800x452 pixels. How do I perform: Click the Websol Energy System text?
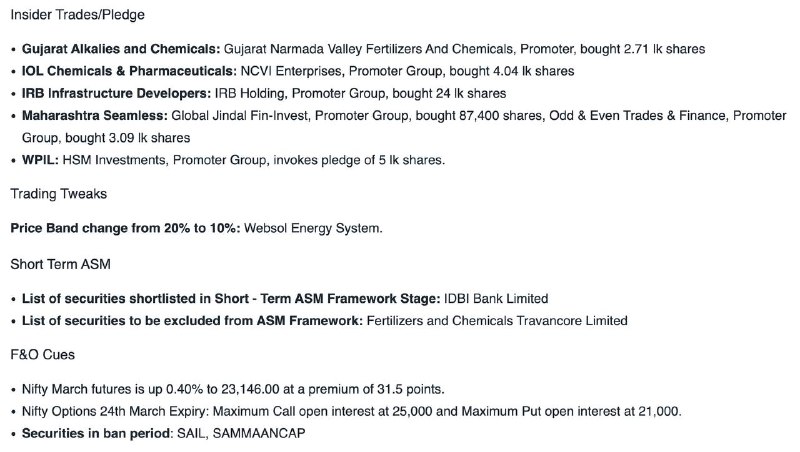[x=313, y=228]
